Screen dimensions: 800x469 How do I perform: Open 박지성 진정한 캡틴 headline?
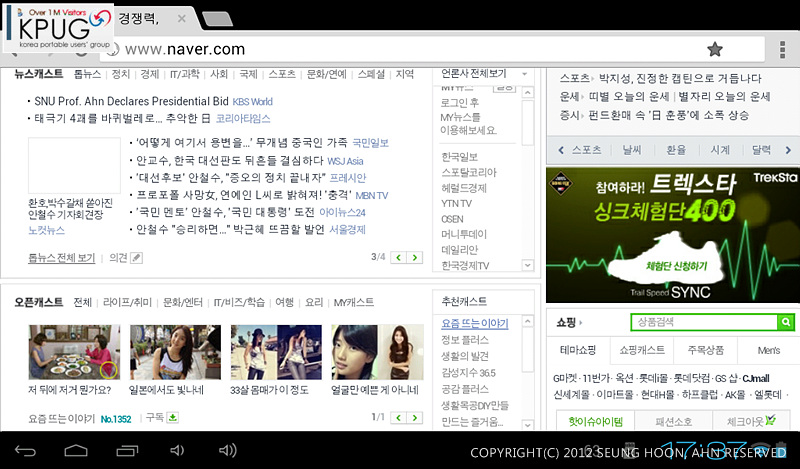(x=680, y=78)
